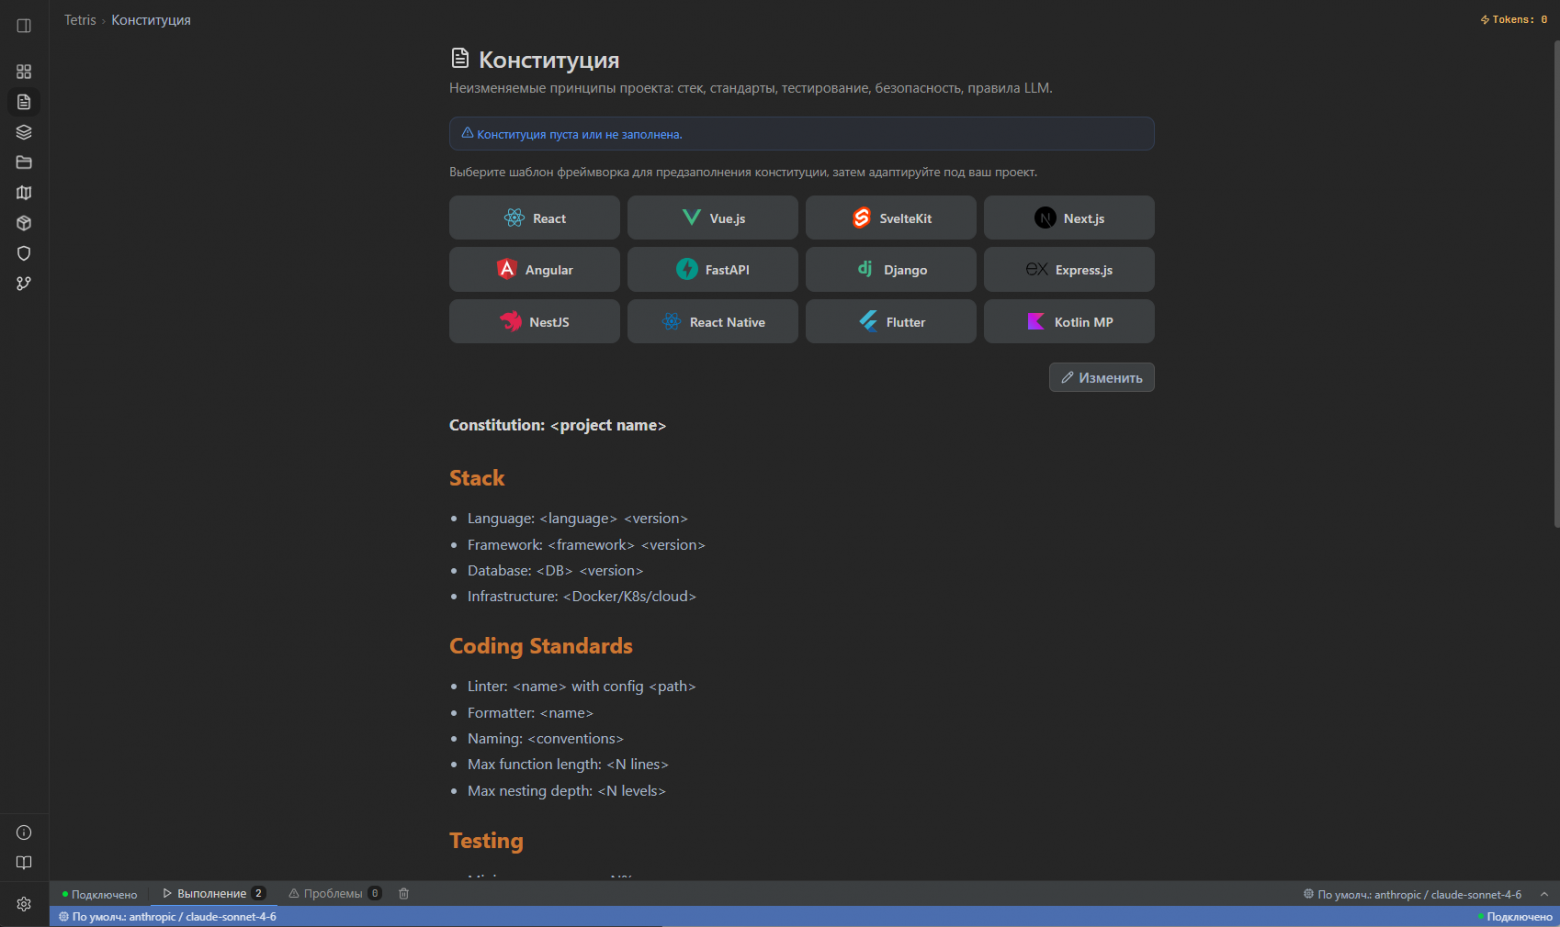The image size is (1560, 927).
Task: Click the 'Linter: <name> with config <path>' line
Action: [582, 686]
